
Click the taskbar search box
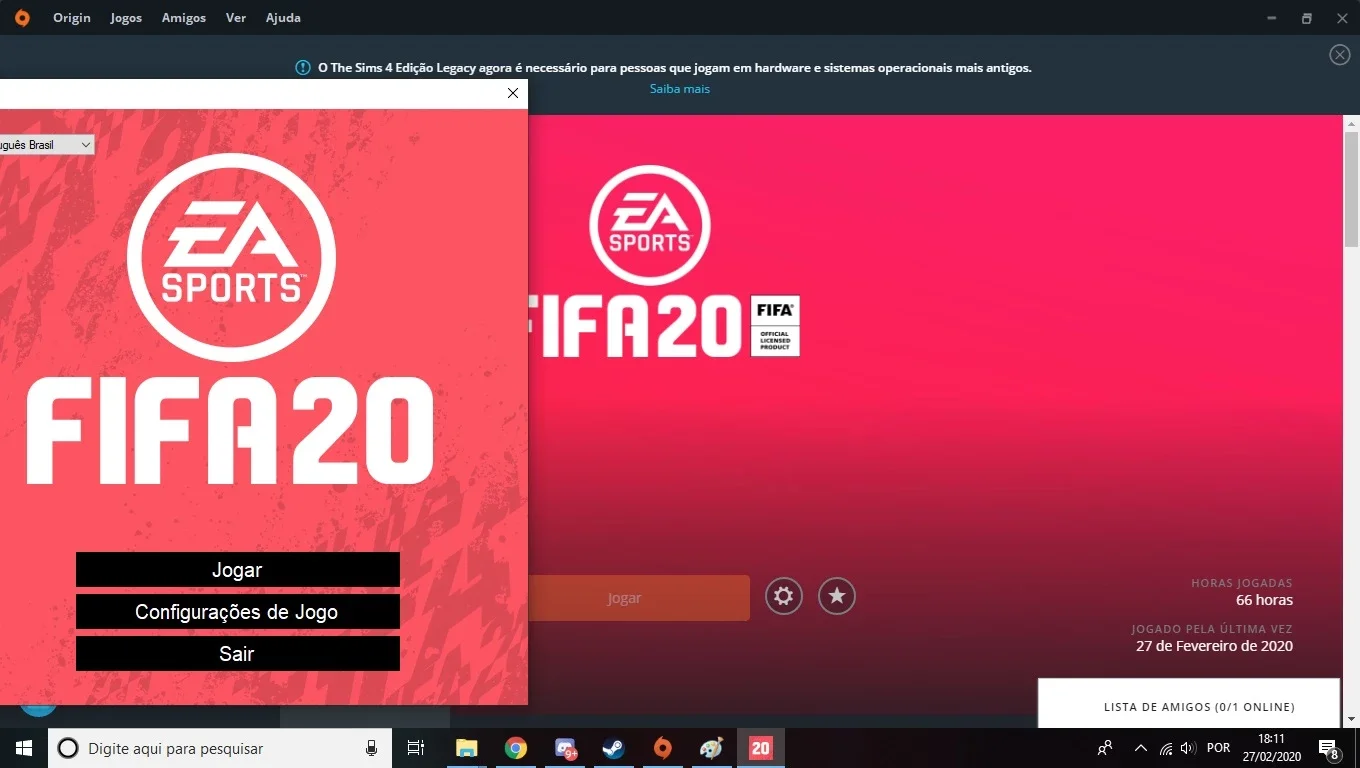click(220, 748)
